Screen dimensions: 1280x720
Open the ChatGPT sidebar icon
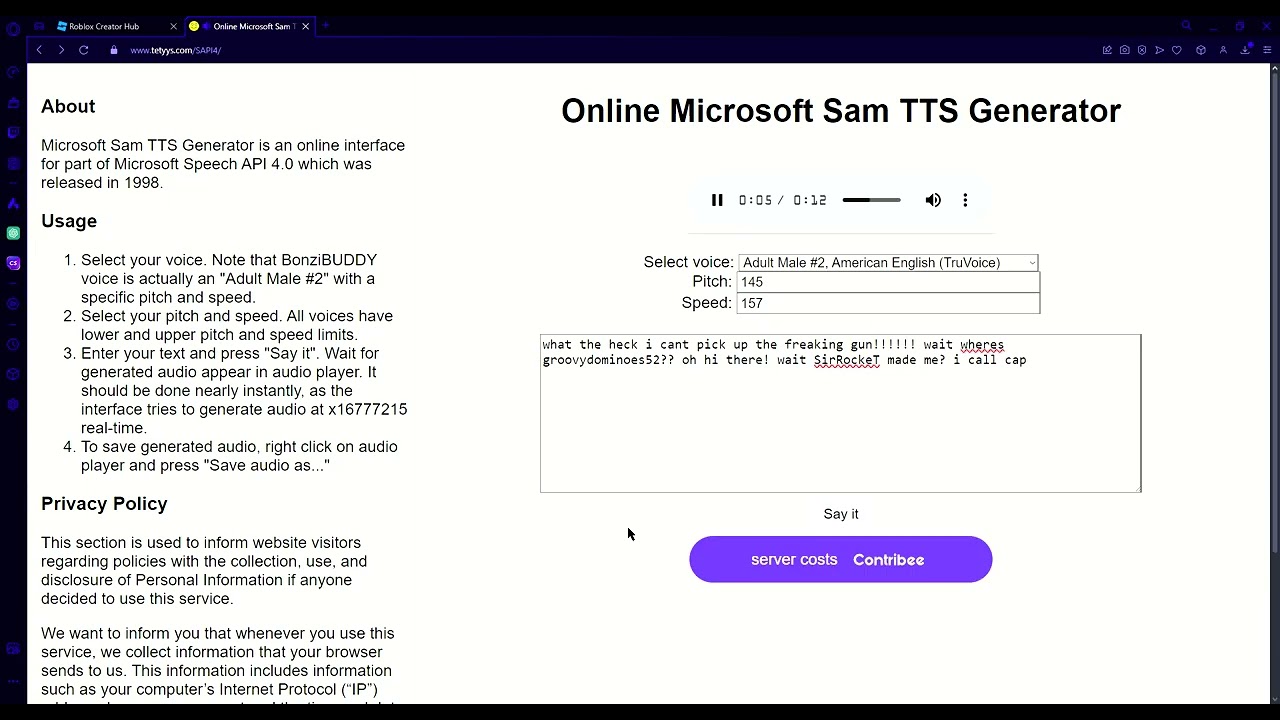point(13,233)
